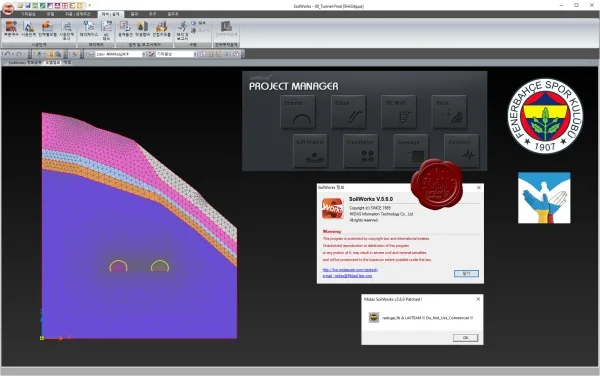Screen dimensions: 600x376
Task: Switch to the SoilWorks info sharing document tab
Action: click(x=24, y=62)
